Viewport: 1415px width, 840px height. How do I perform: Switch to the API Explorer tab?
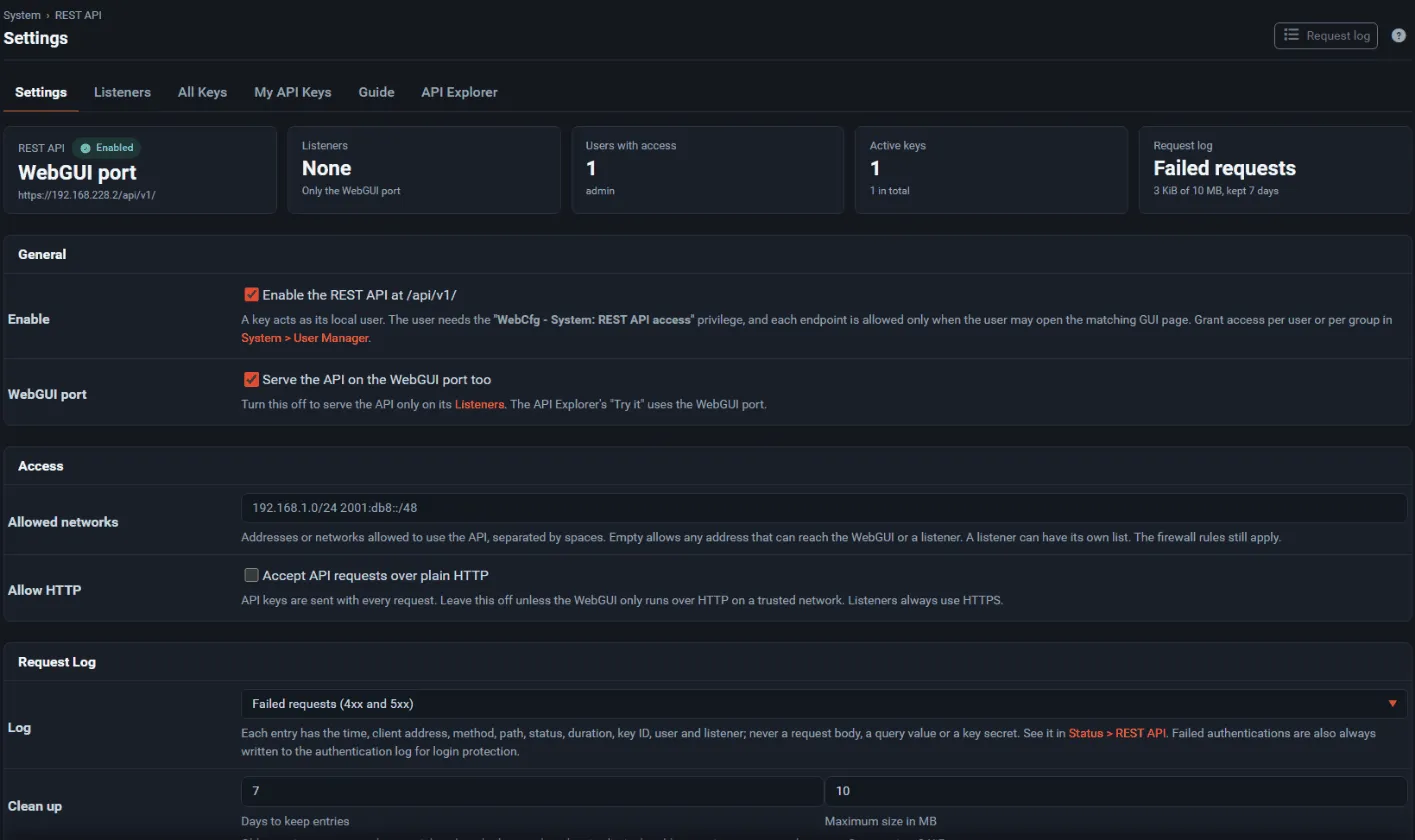(x=459, y=92)
